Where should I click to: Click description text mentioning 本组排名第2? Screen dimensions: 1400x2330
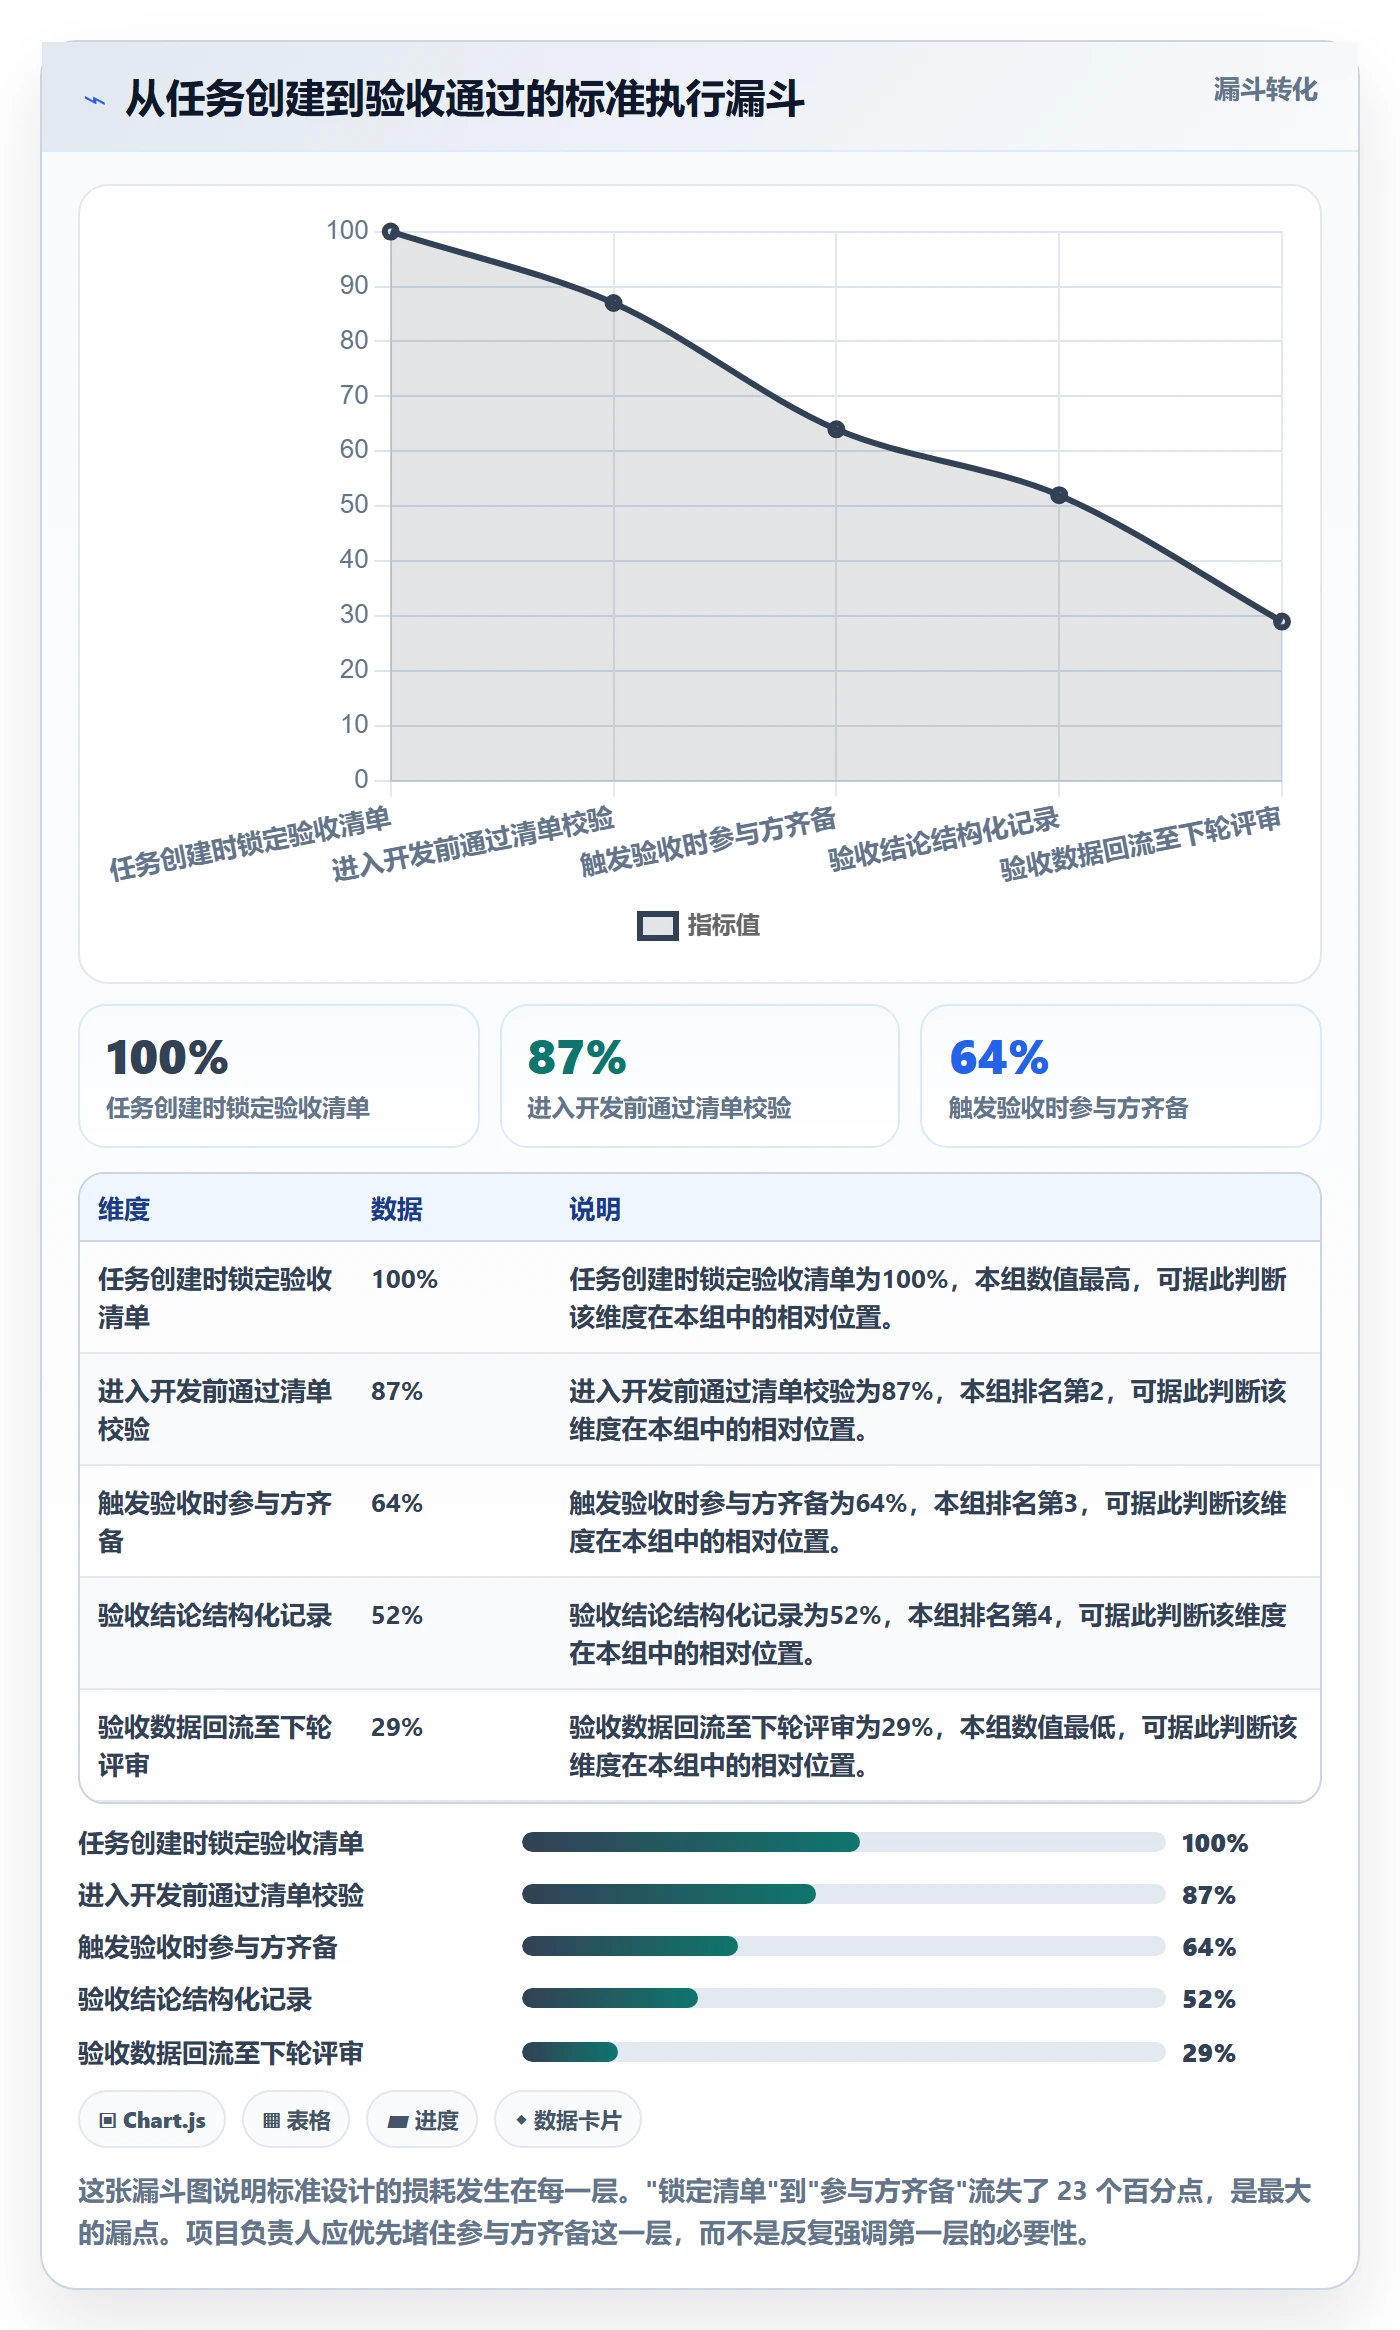(928, 1410)
